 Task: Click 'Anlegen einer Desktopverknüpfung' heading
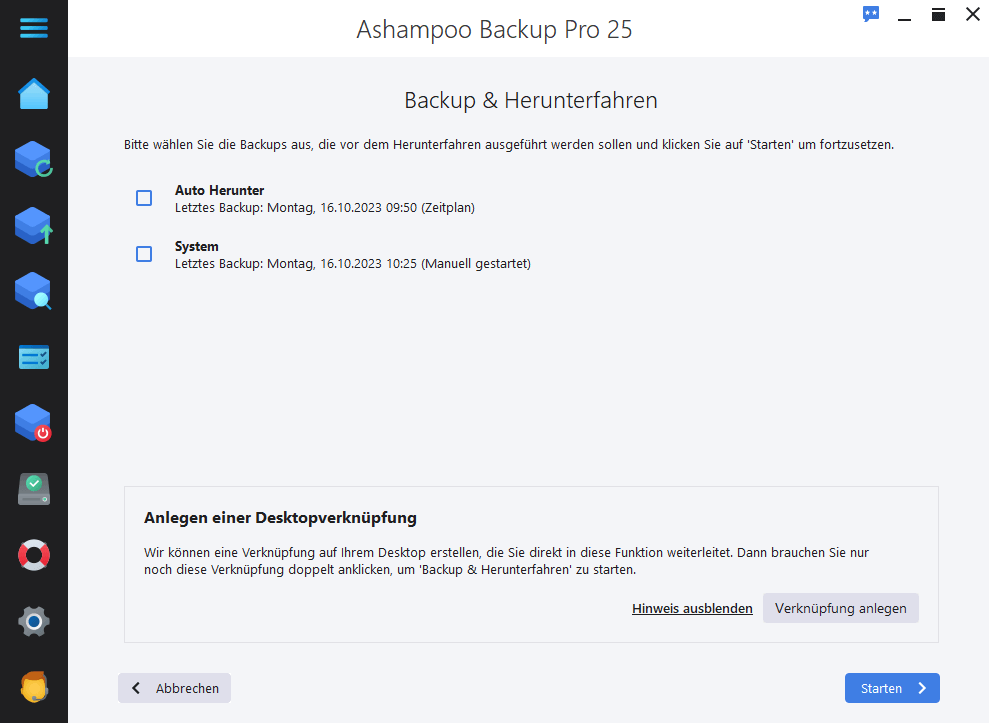(x=280, y=518)
